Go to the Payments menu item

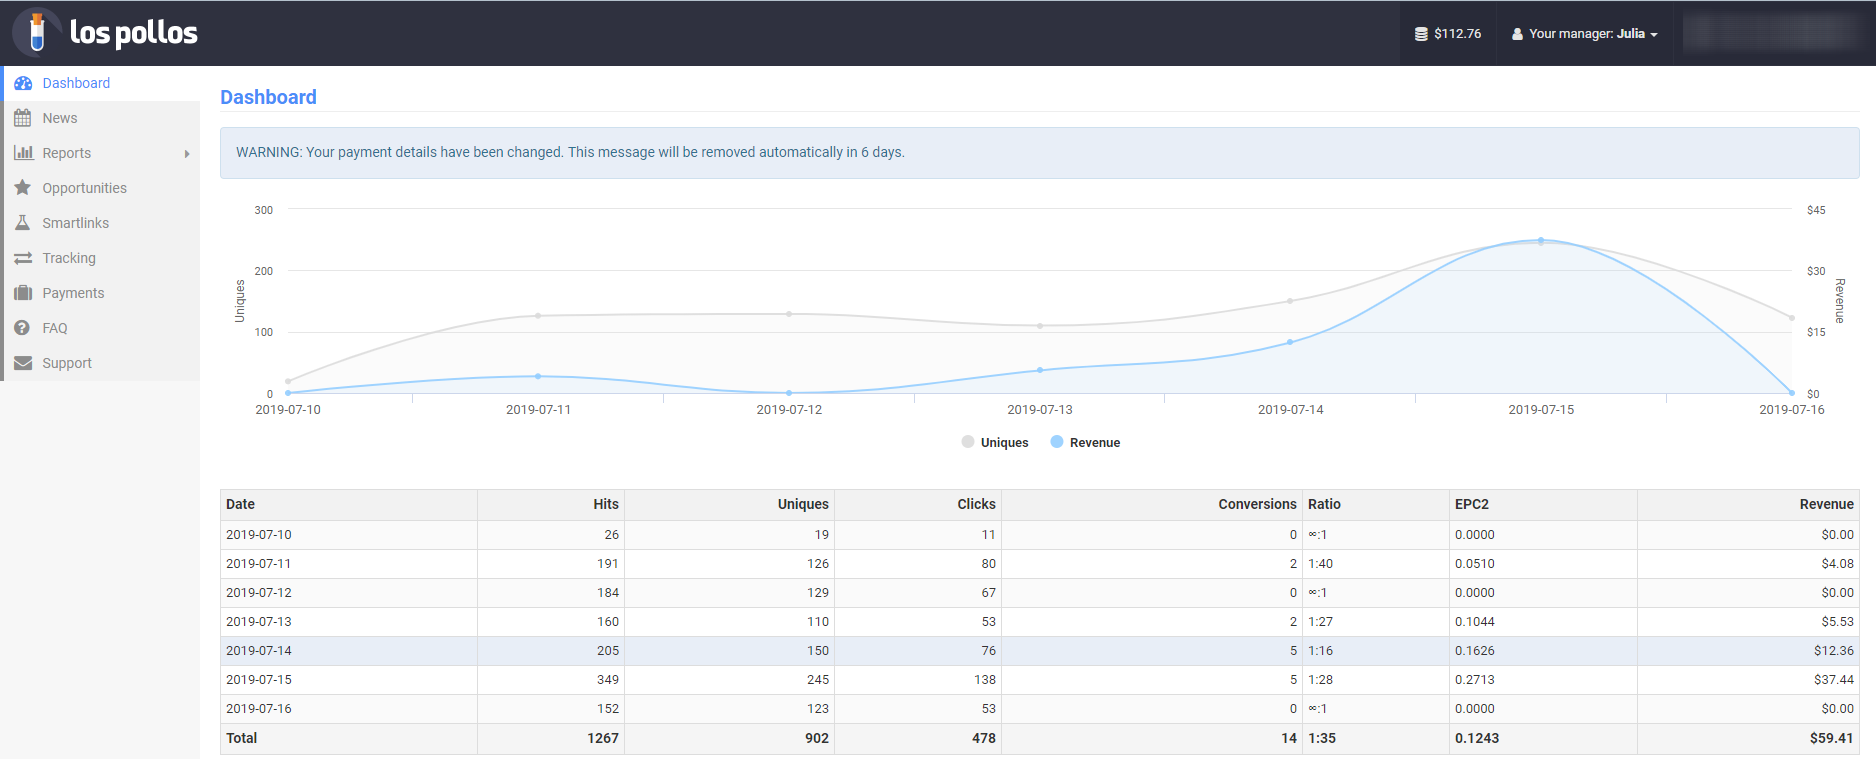tap(73, 293)
